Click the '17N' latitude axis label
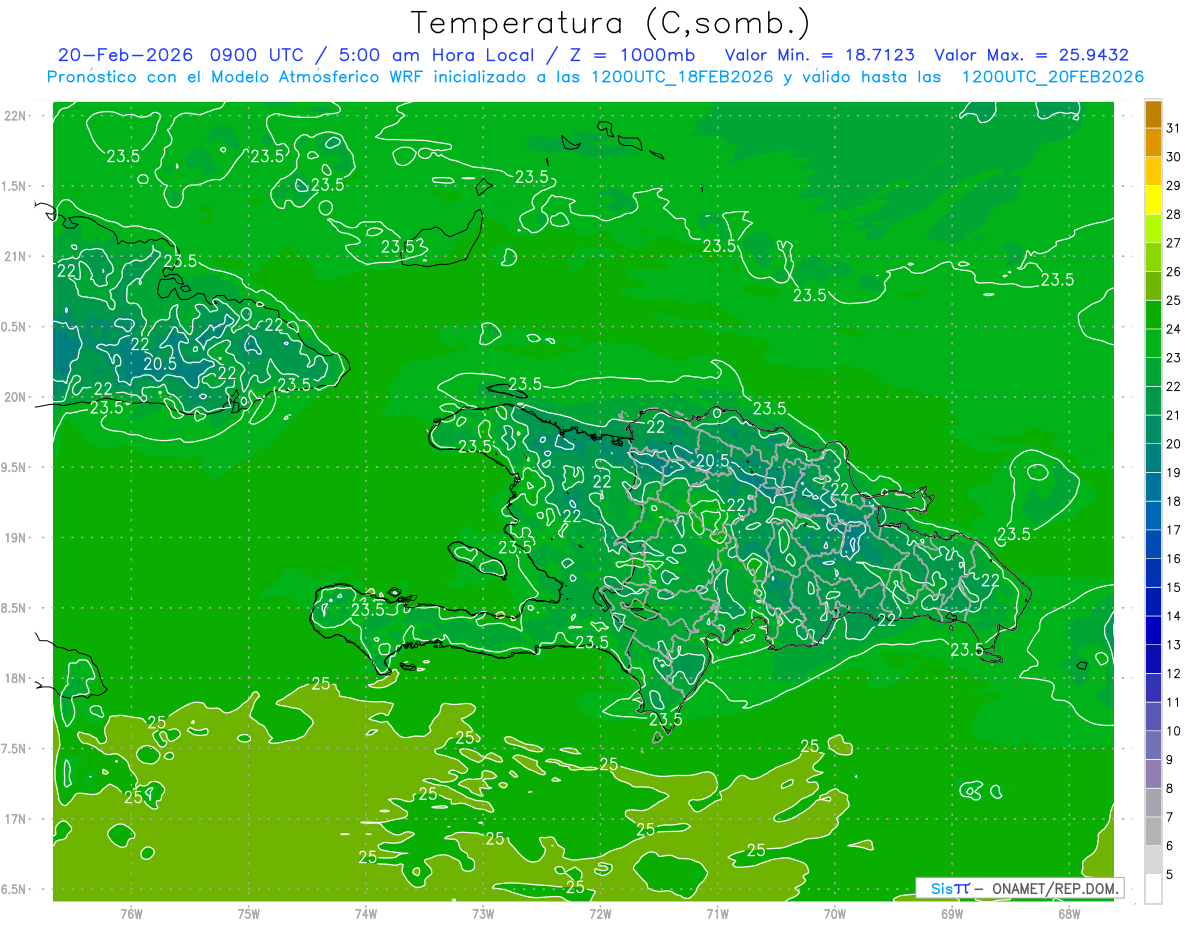Viewport: 1200px width, 927px height. [x=16, y=819]
